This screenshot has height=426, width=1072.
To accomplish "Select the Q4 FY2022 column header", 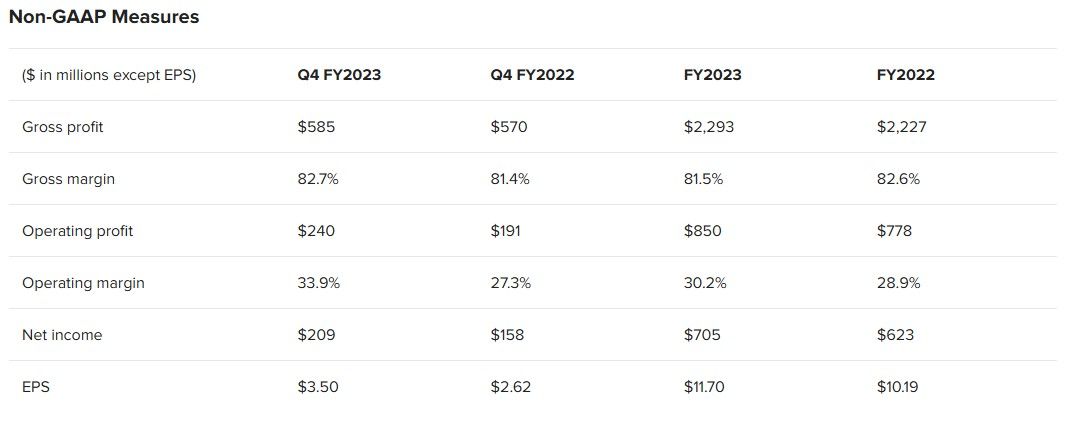I will (x=533, y=75).
